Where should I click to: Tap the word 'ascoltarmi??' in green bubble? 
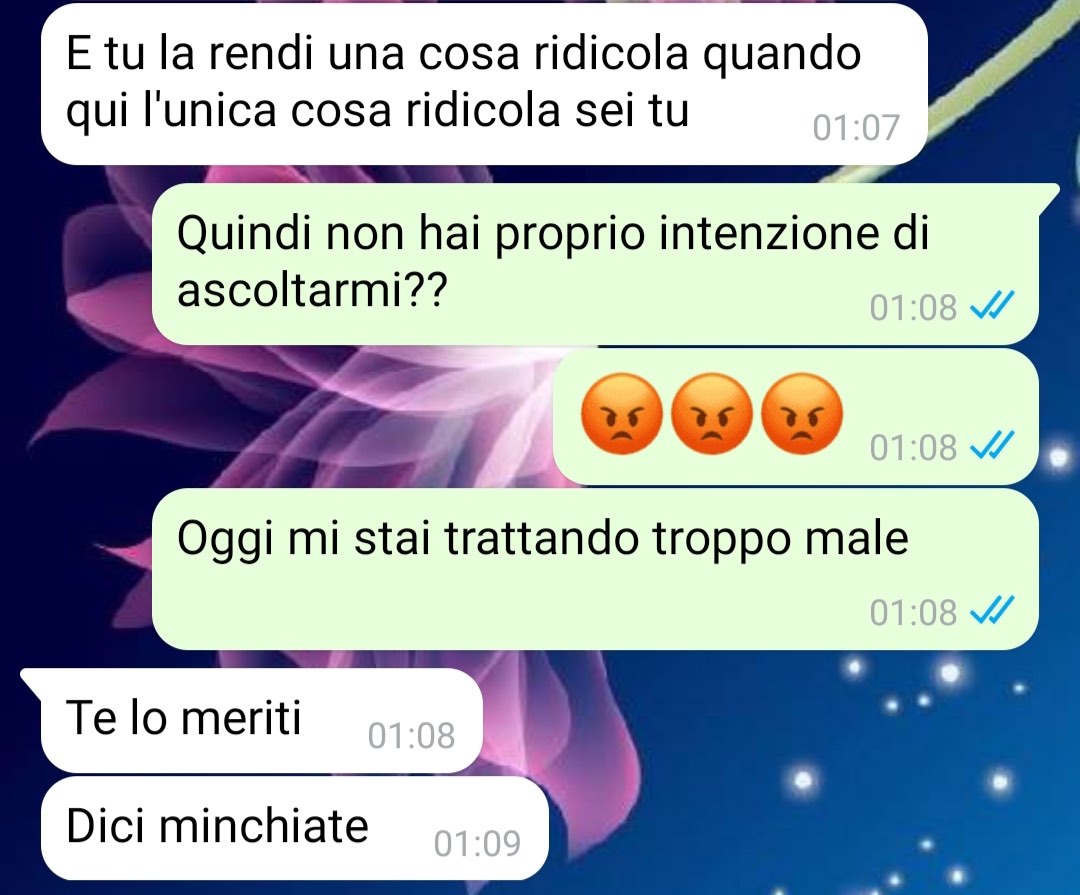[312, 289]
